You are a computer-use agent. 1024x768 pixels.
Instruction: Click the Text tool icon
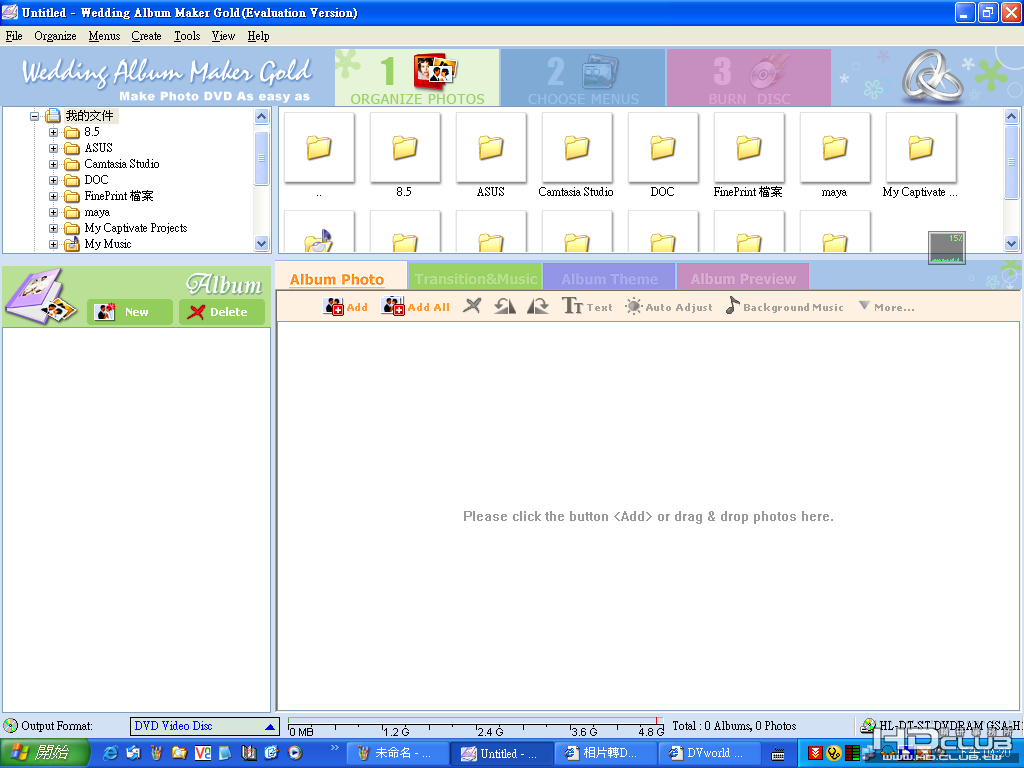(x=573, y=306)
